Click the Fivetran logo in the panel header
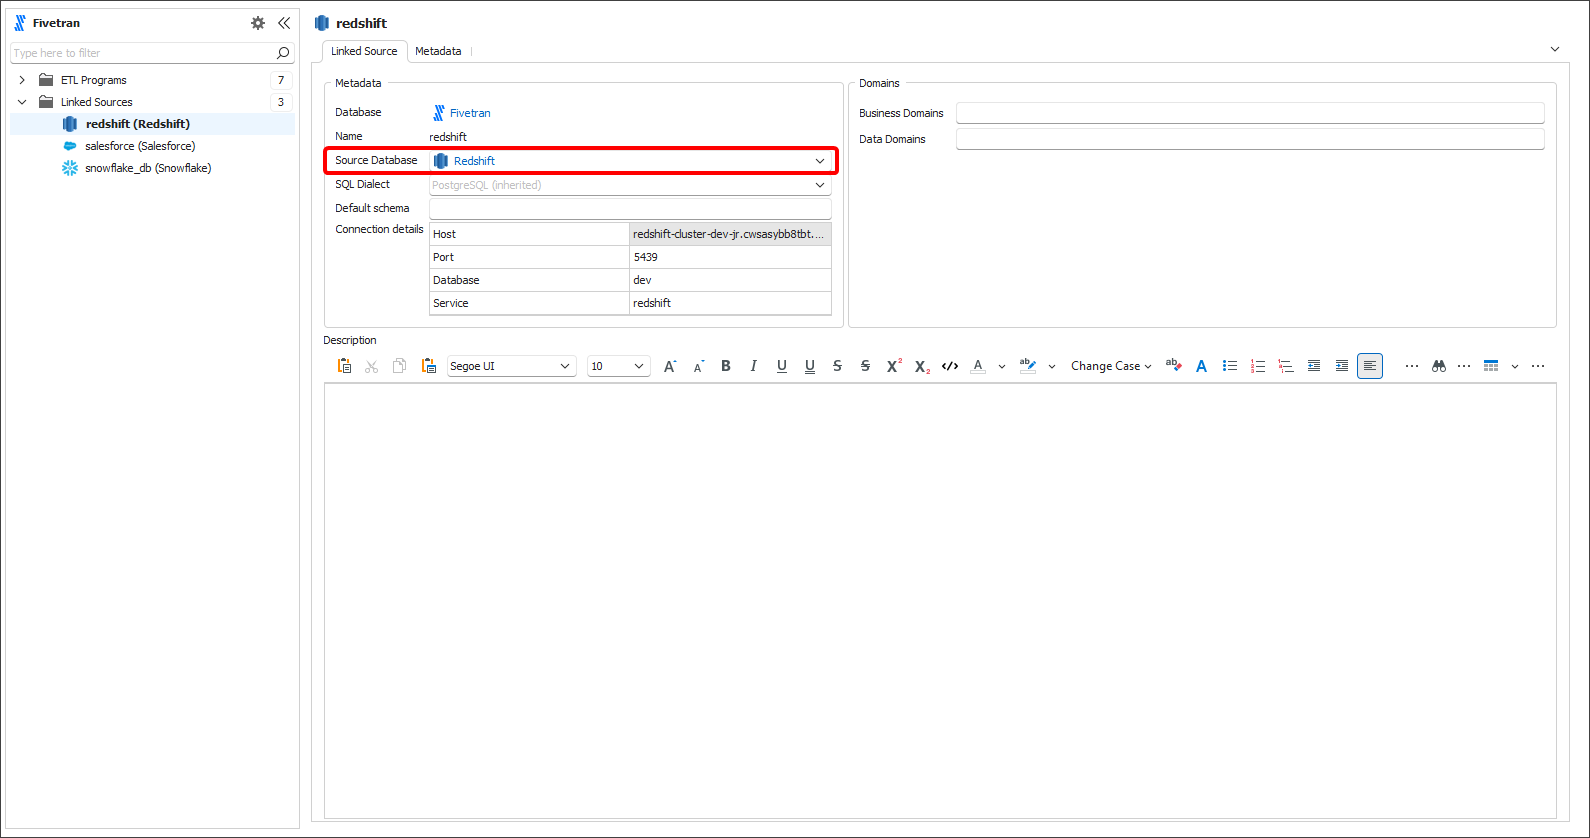The width and height of the screenshot is (1590, 838). point(20,23)
